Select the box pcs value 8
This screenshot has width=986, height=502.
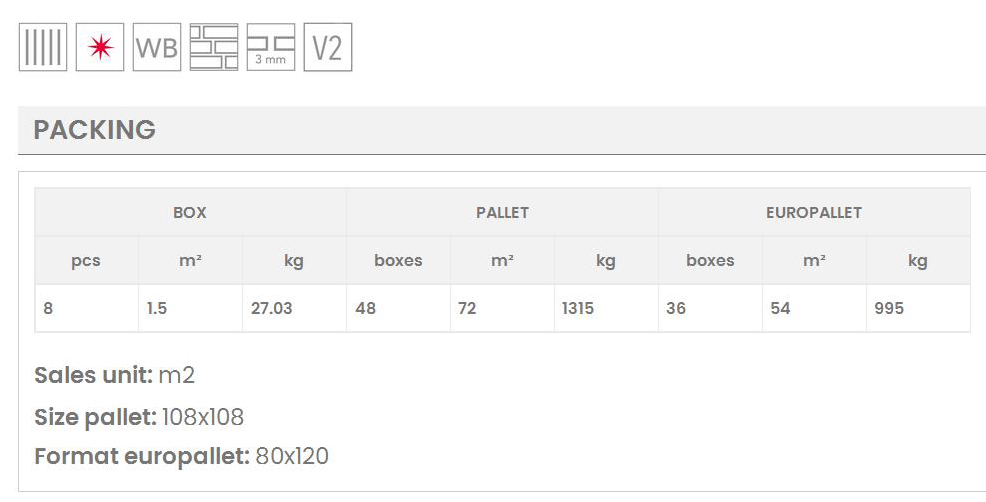[x=48, y=308]
